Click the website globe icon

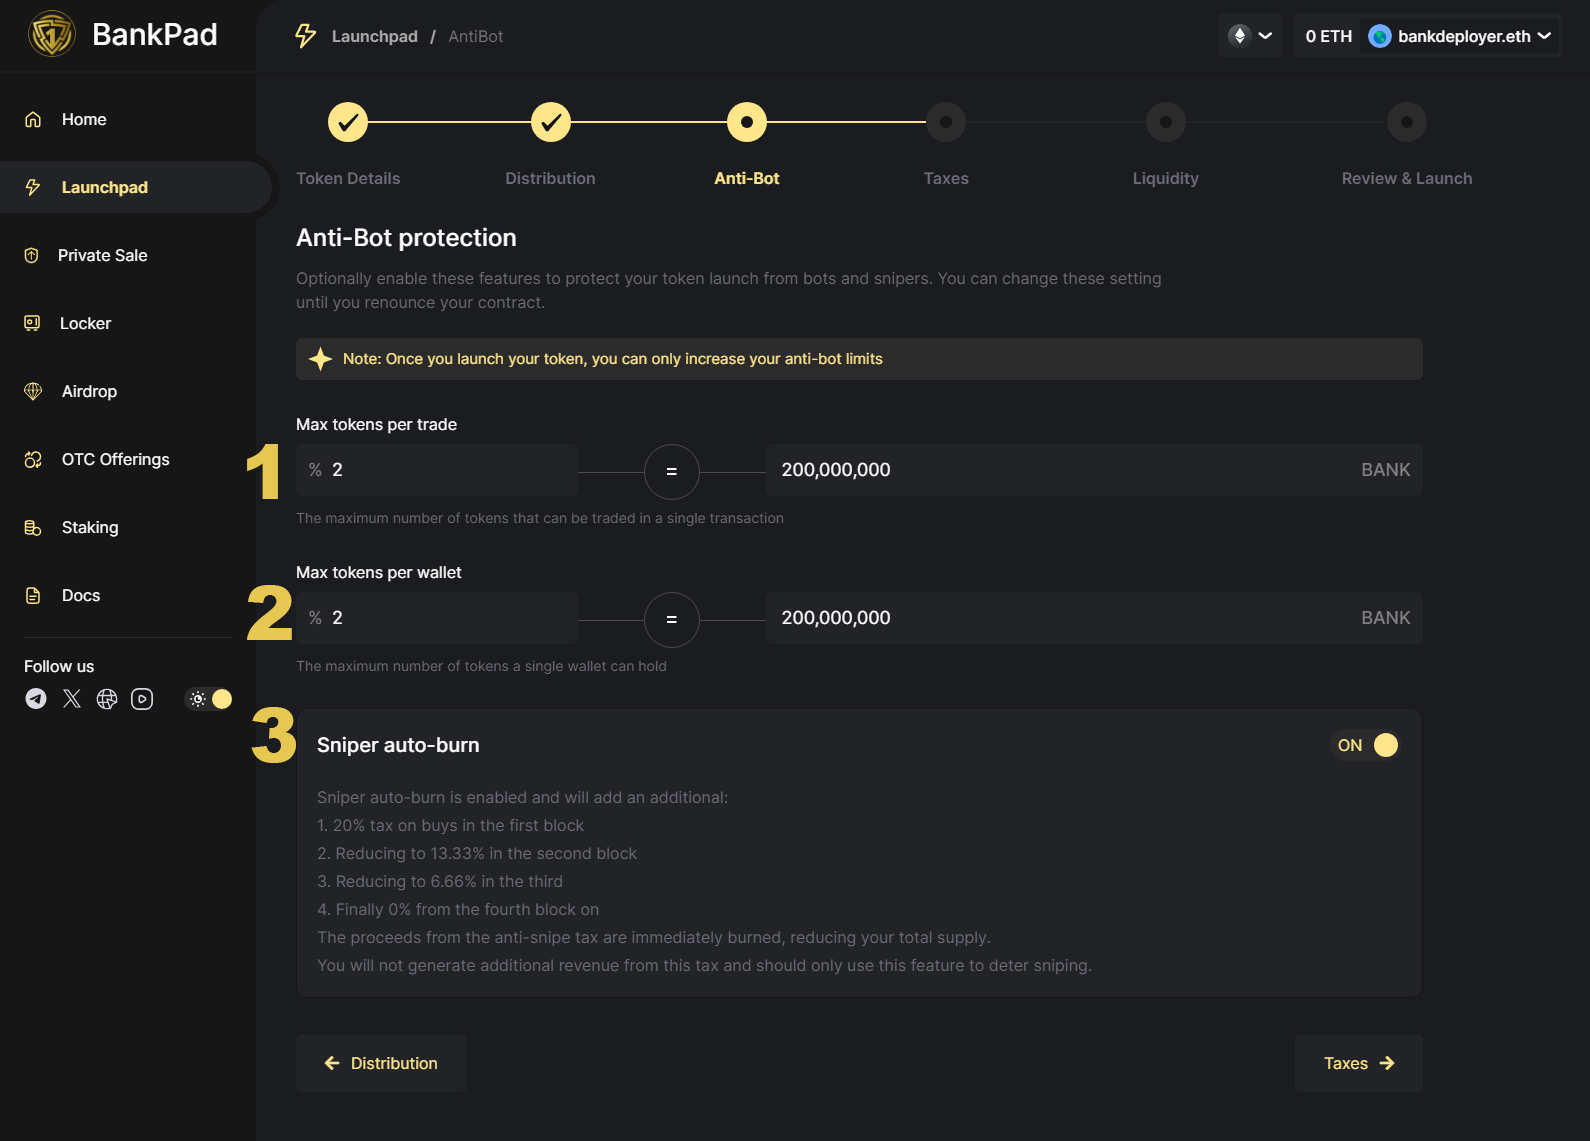pyautogui.click(x=107, y=699)
